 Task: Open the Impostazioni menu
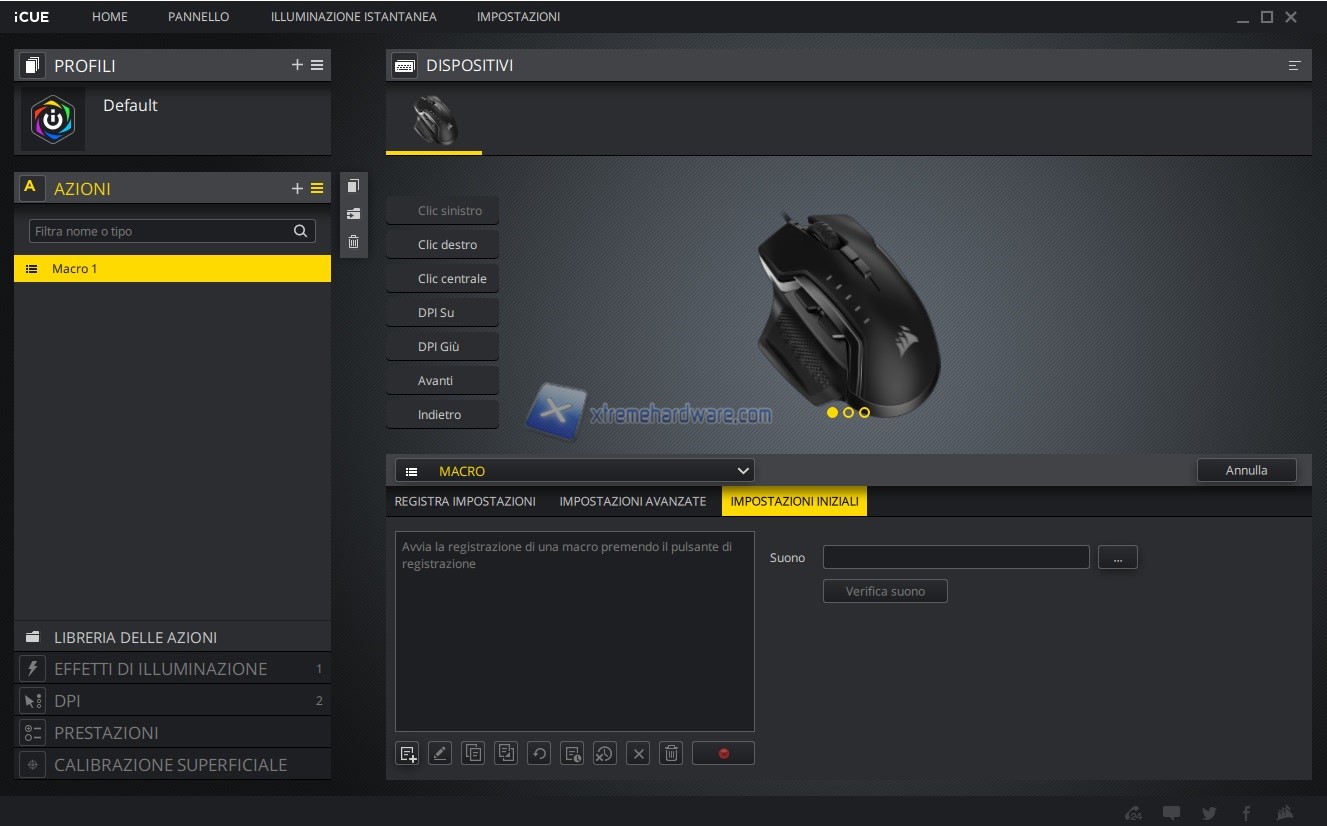click(x=518, y=17)
